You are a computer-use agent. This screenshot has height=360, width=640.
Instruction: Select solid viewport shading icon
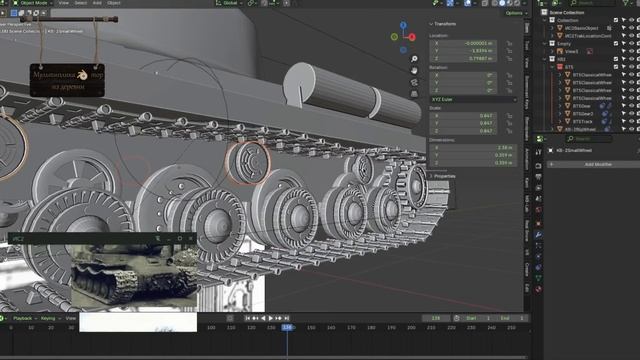coord(502,3)
